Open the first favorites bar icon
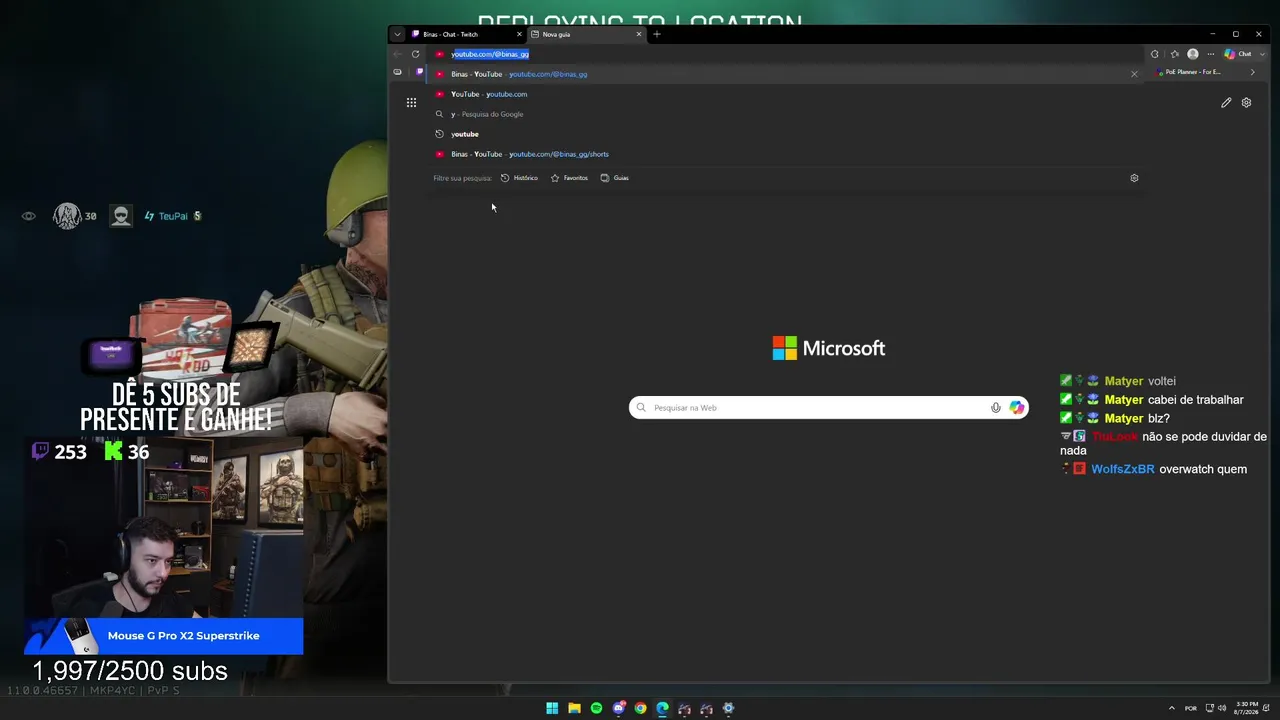Image resolution: width=1280 pixels, height=720 pixels. 398,72
